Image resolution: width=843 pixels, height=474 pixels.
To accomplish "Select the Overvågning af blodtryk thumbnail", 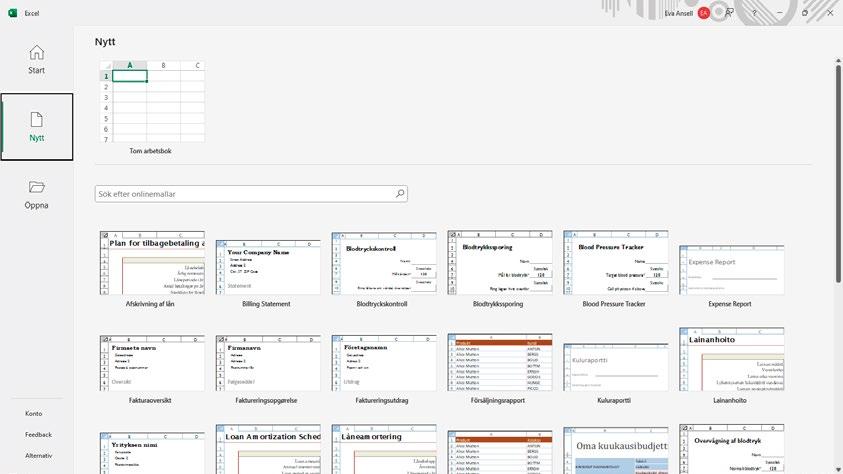I will [x=732, y=449].
